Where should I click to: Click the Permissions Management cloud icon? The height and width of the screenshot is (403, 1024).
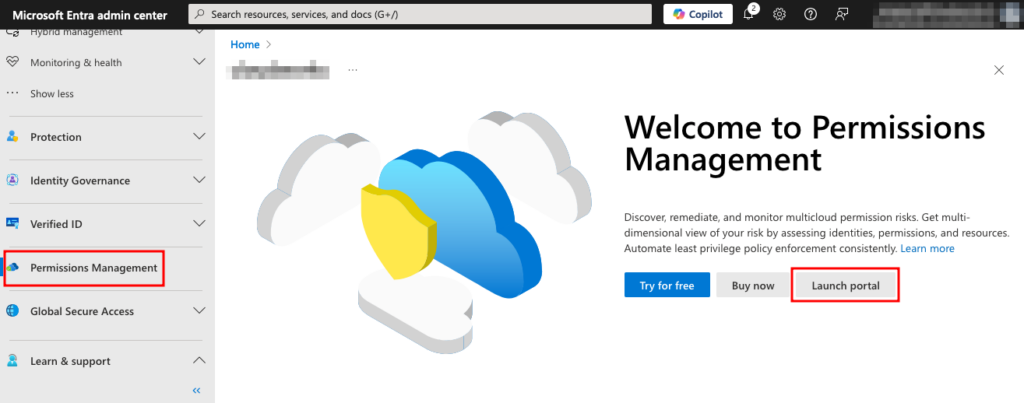tap(14, 268)
